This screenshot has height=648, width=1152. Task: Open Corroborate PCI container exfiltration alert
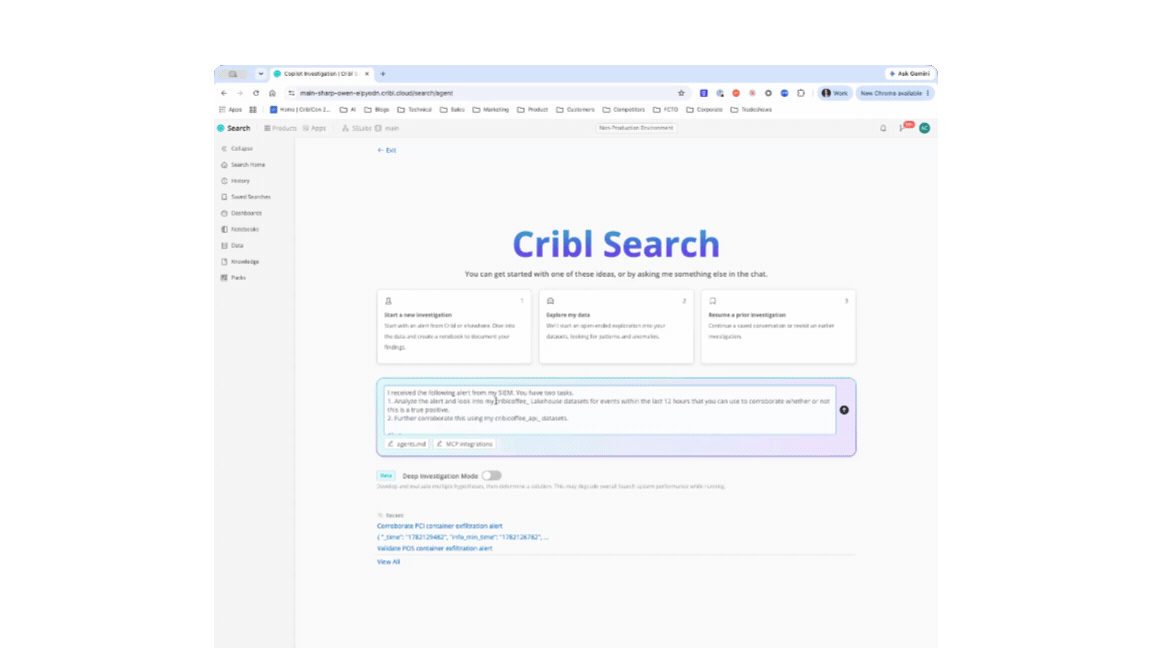[439, 526]
